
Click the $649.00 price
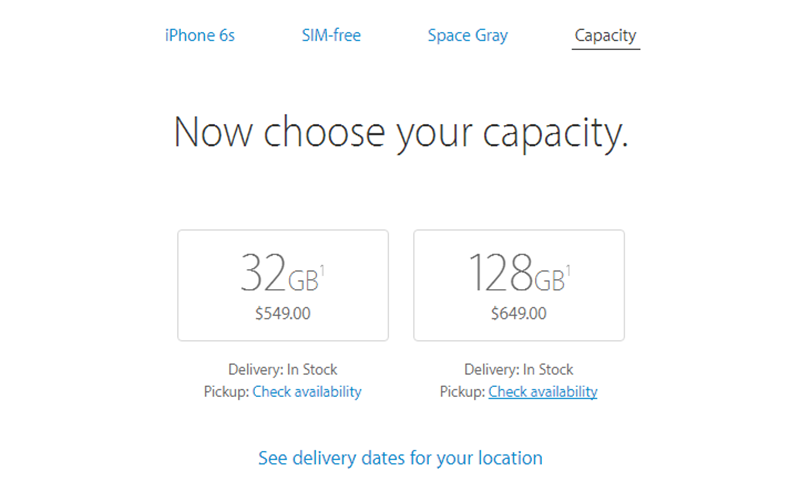(519, 313)
